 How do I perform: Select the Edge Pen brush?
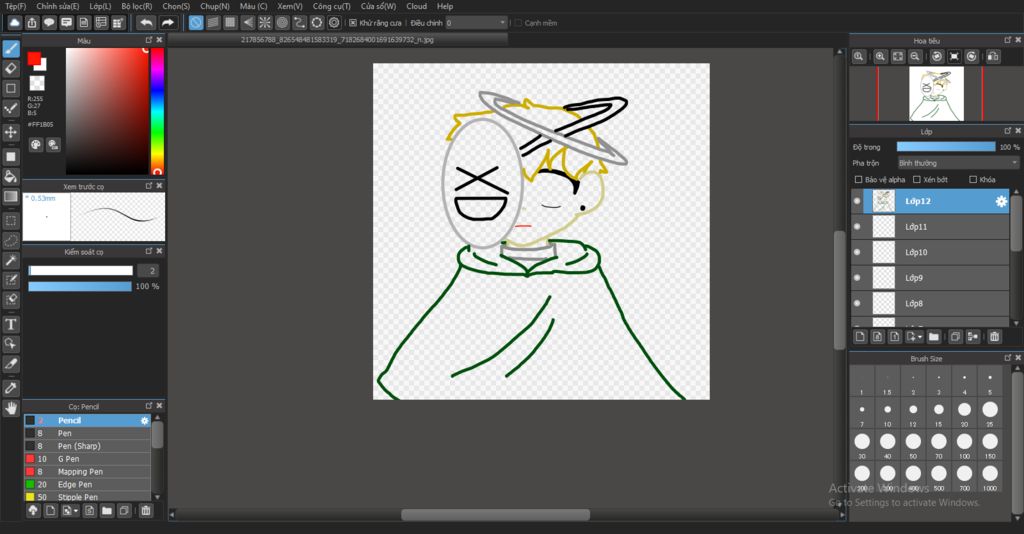88,484
